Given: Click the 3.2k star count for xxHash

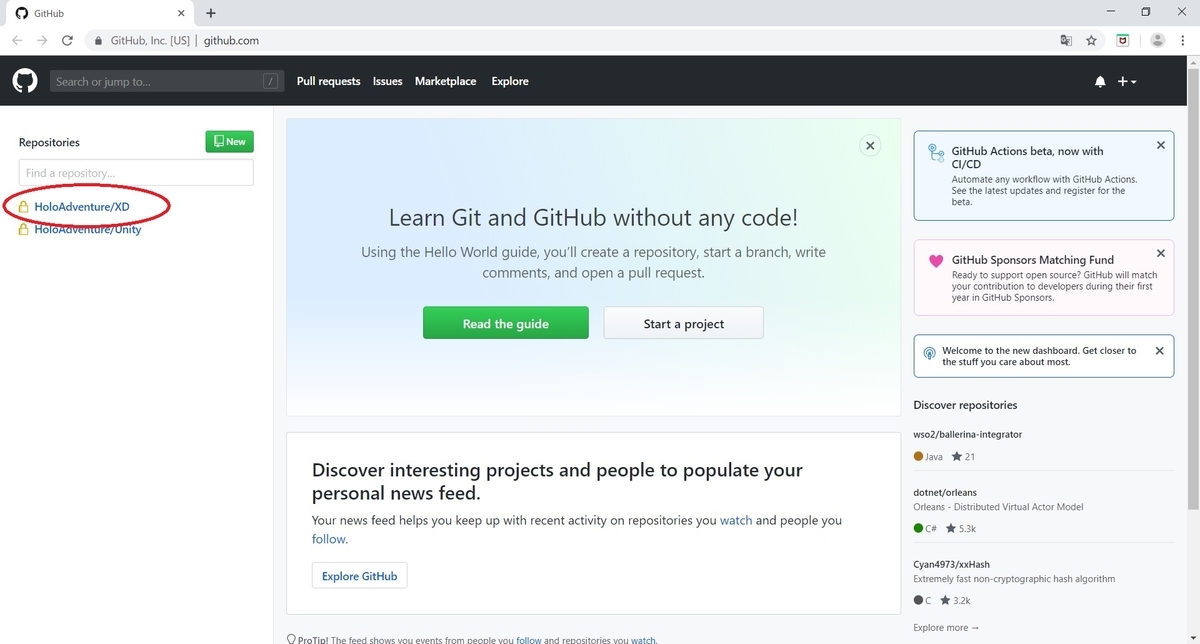Looking at the screenshot, I should click(955, 601).
